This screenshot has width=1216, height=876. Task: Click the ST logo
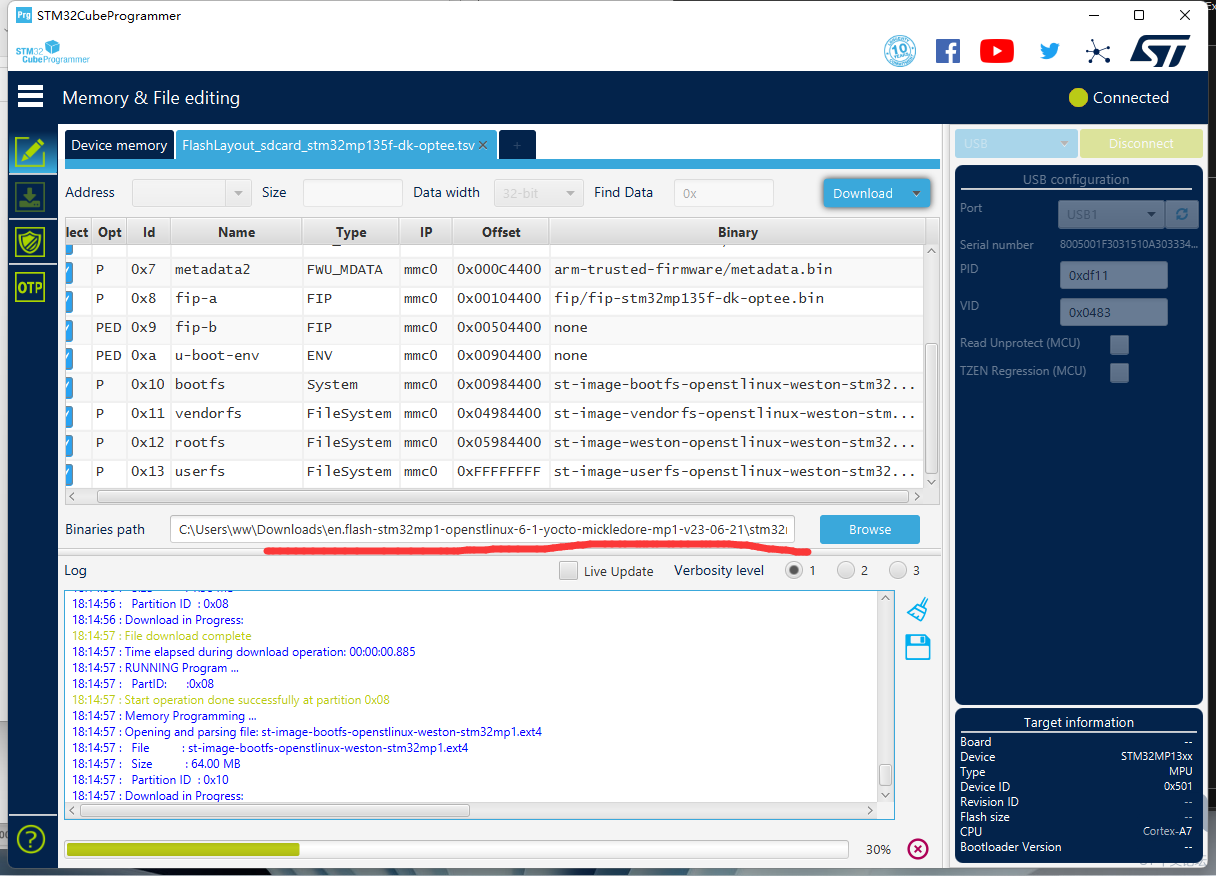tap(1160, 51)
